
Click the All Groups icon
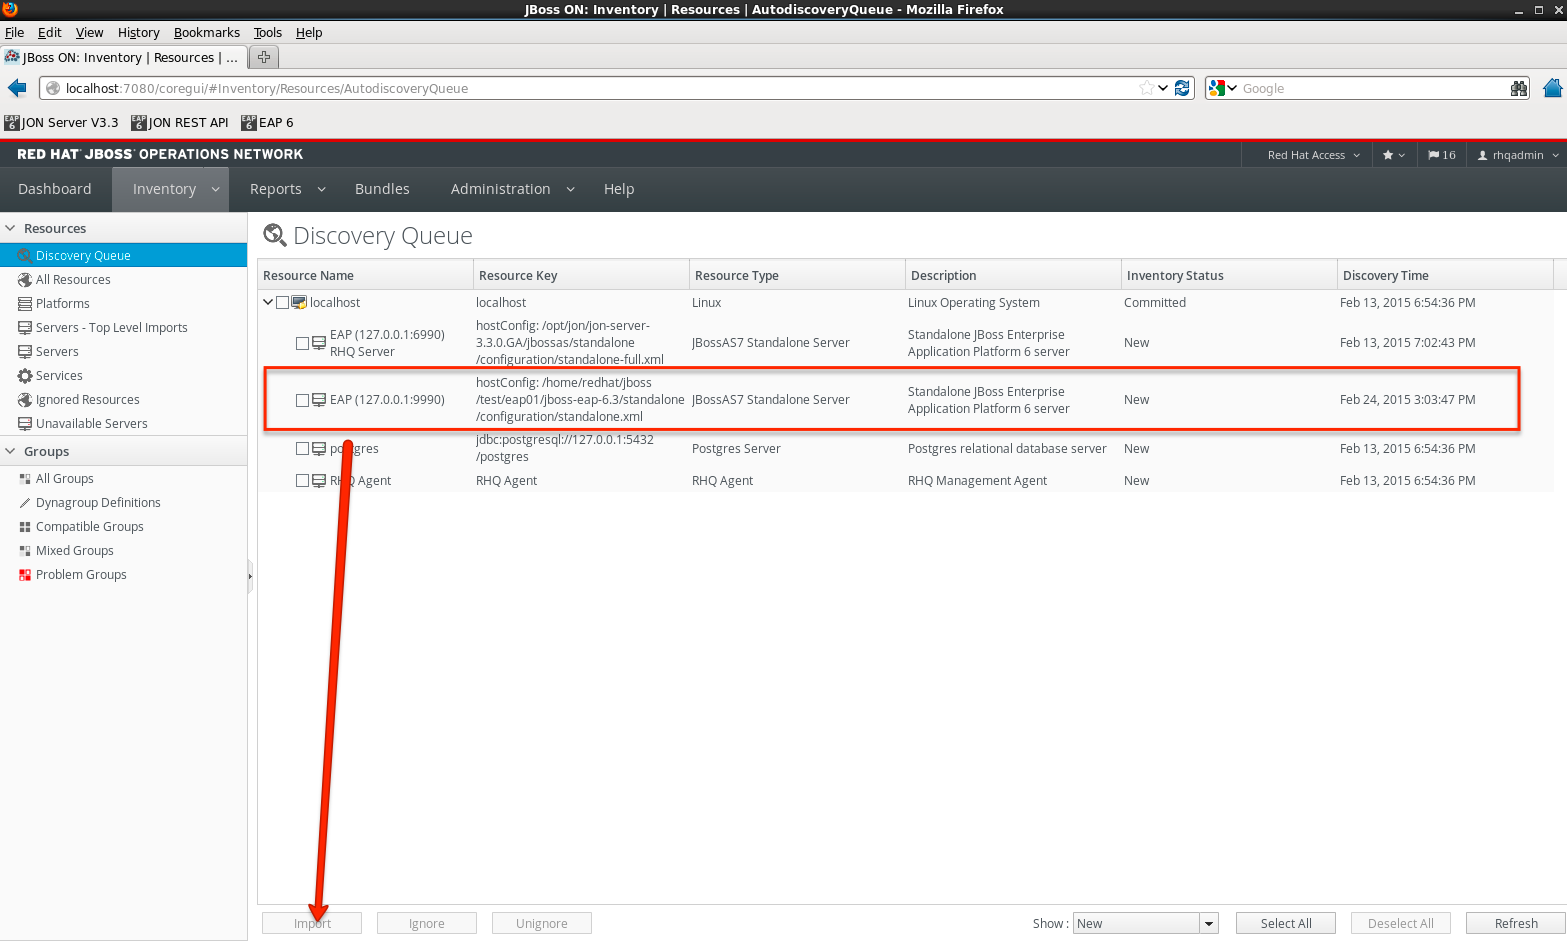tap(25, 479)
